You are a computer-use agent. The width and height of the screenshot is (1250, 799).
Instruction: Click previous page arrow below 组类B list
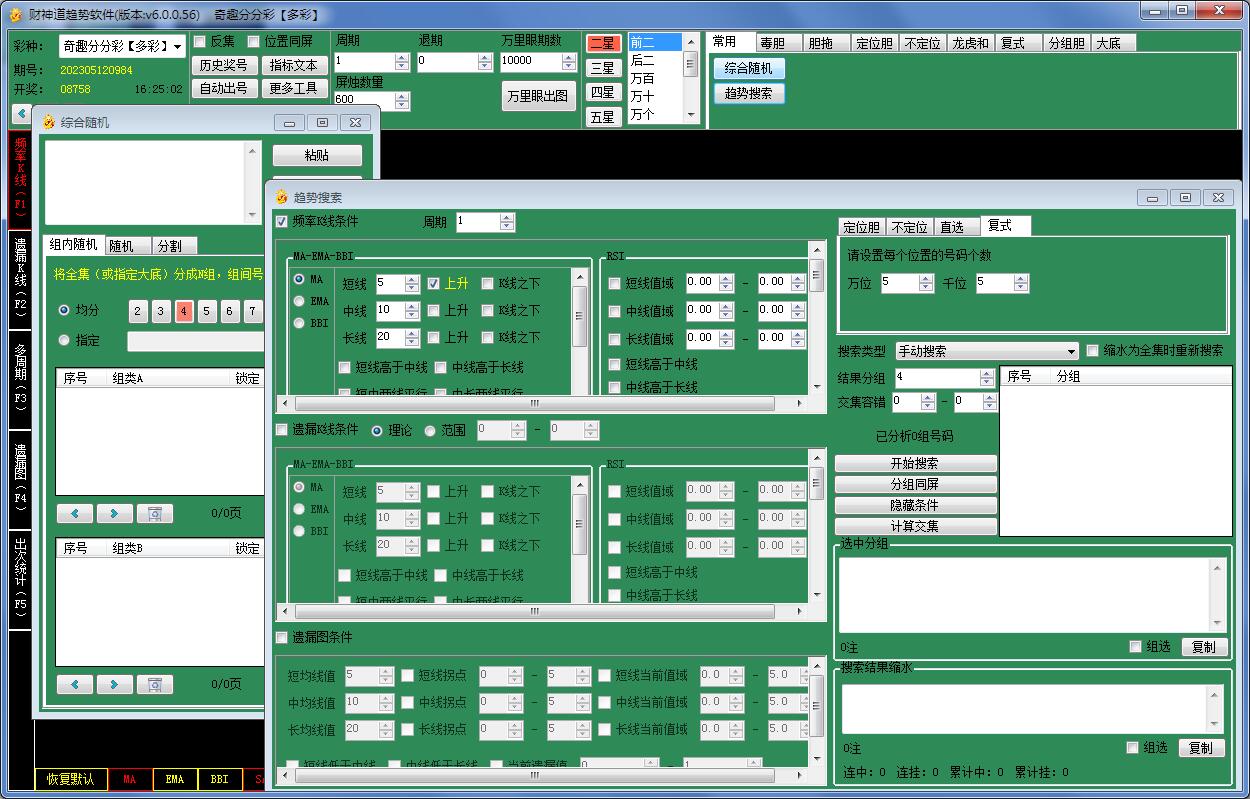[x=75, y=684]
